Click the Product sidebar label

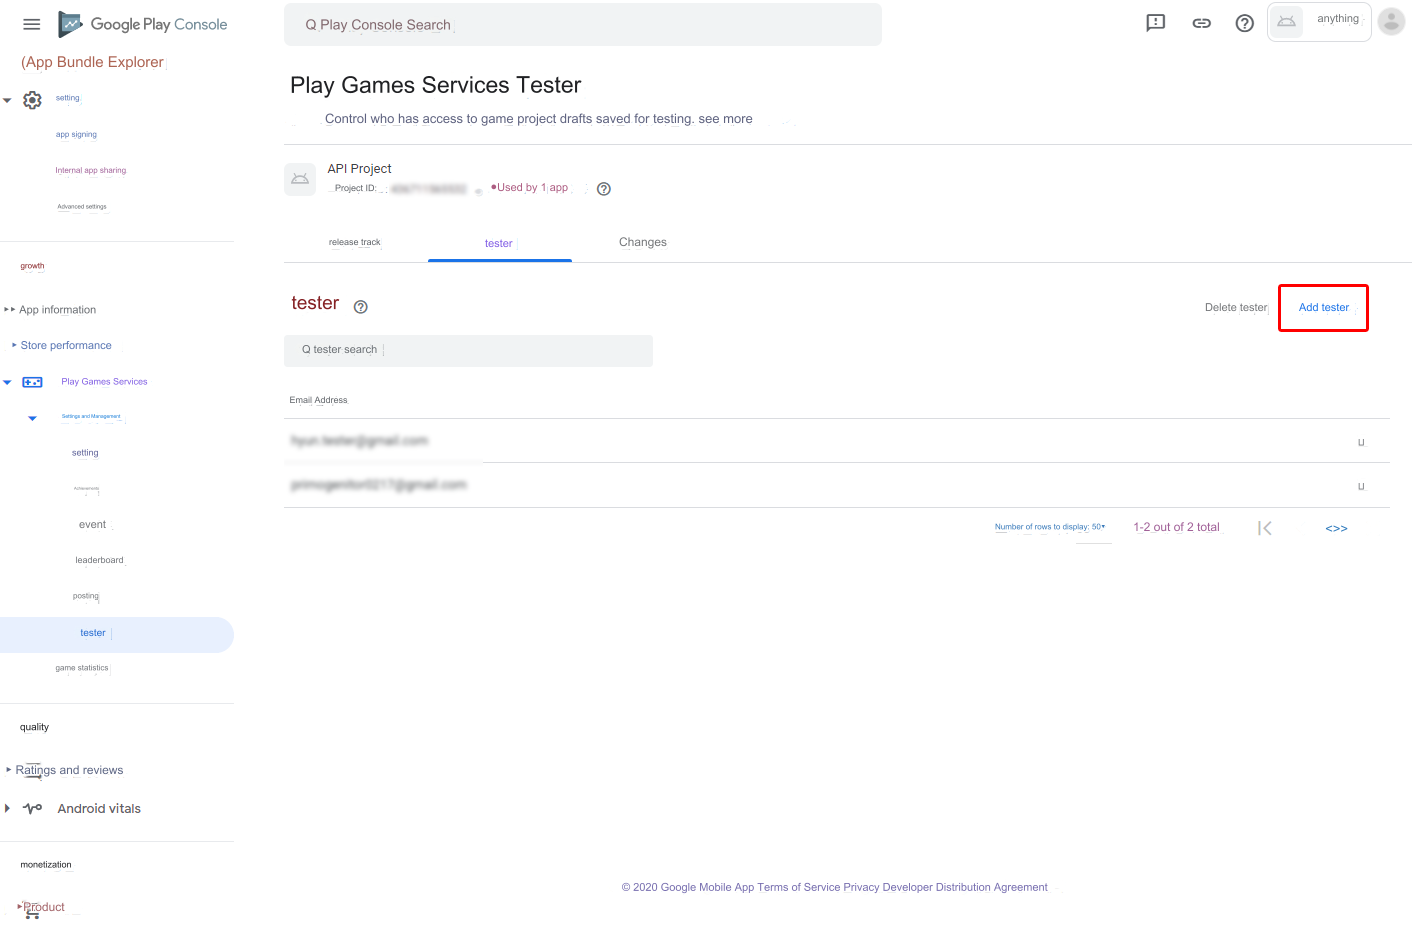tap(44, 907)
